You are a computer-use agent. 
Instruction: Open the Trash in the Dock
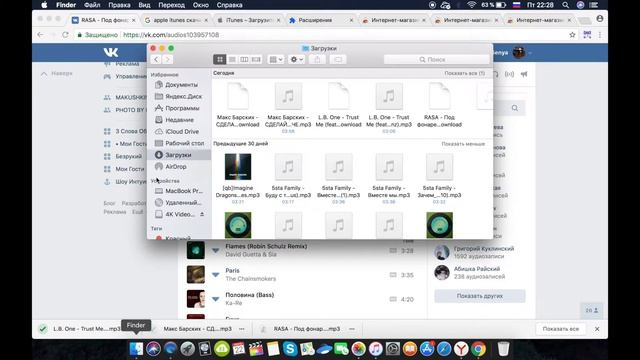coord(503,349)
